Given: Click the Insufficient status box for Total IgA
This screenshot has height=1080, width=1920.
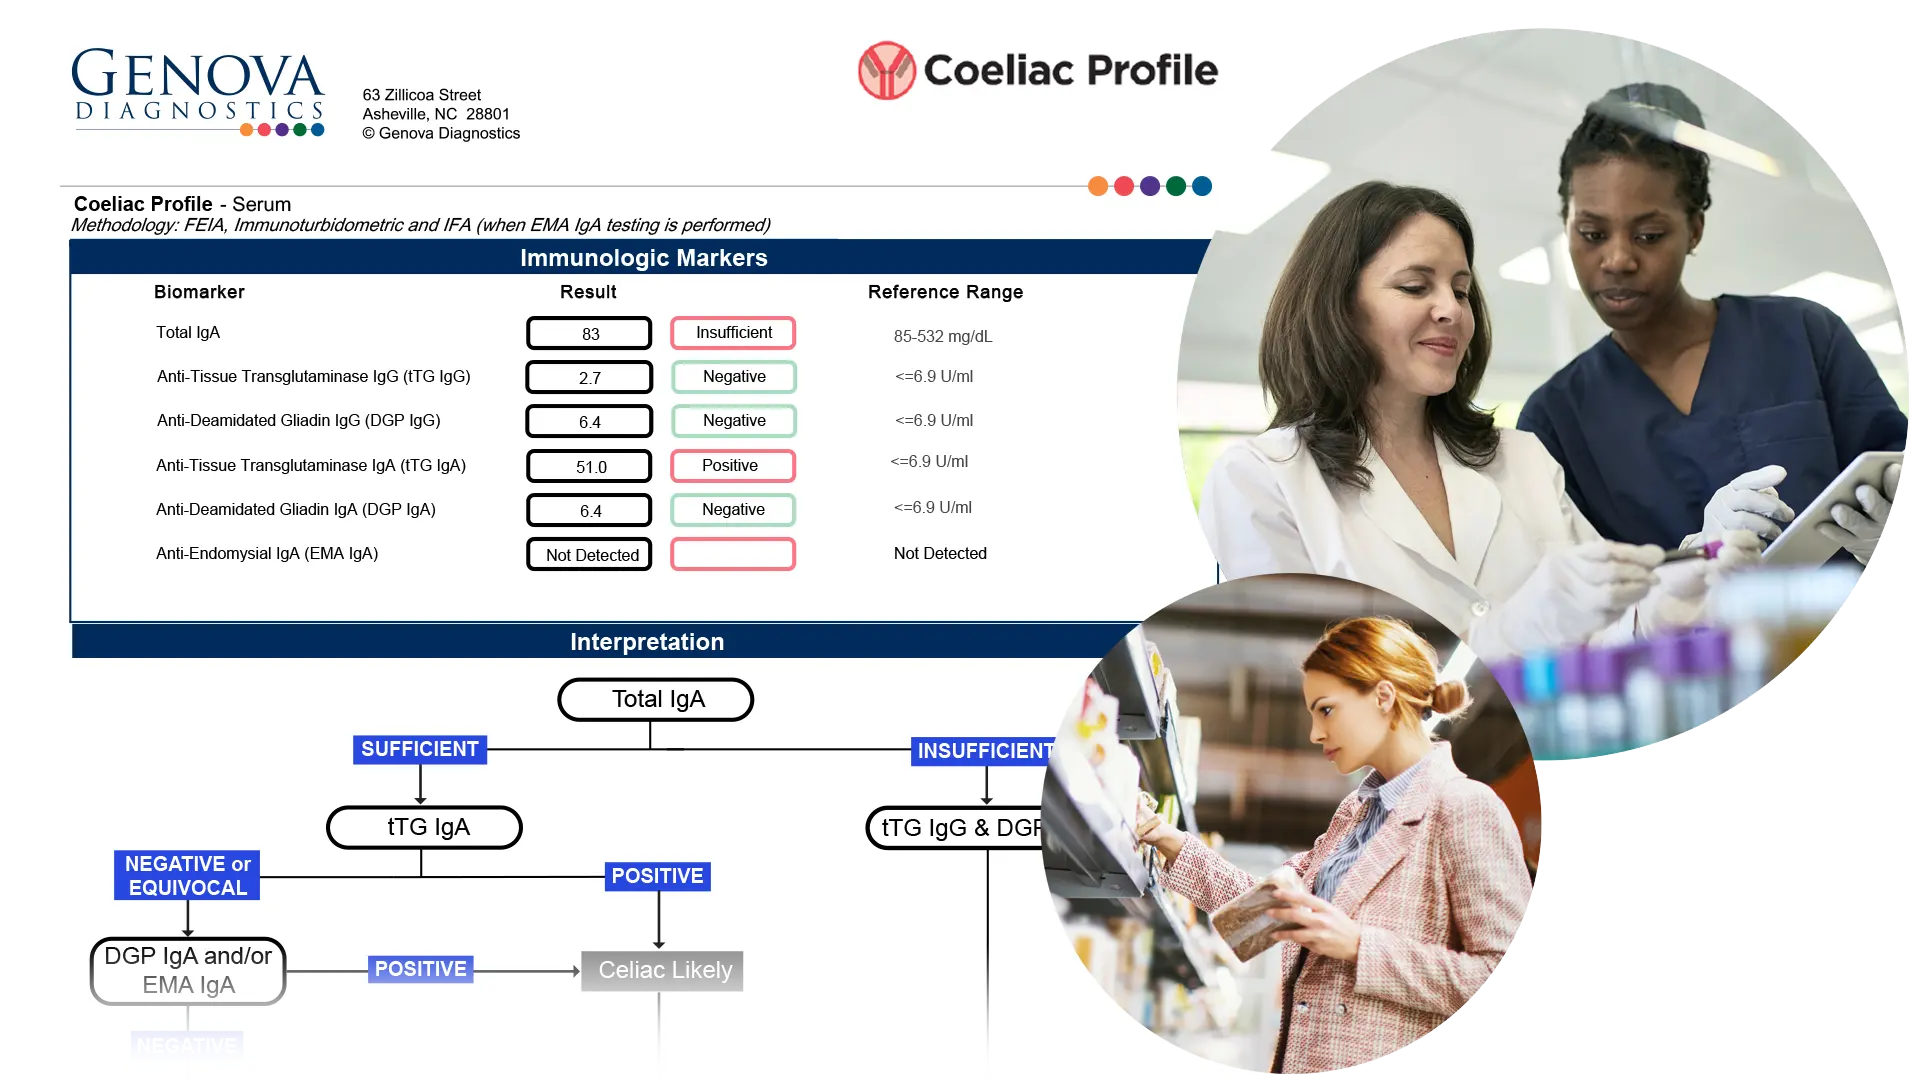Looking at the screenshot, I should point(733,332).
